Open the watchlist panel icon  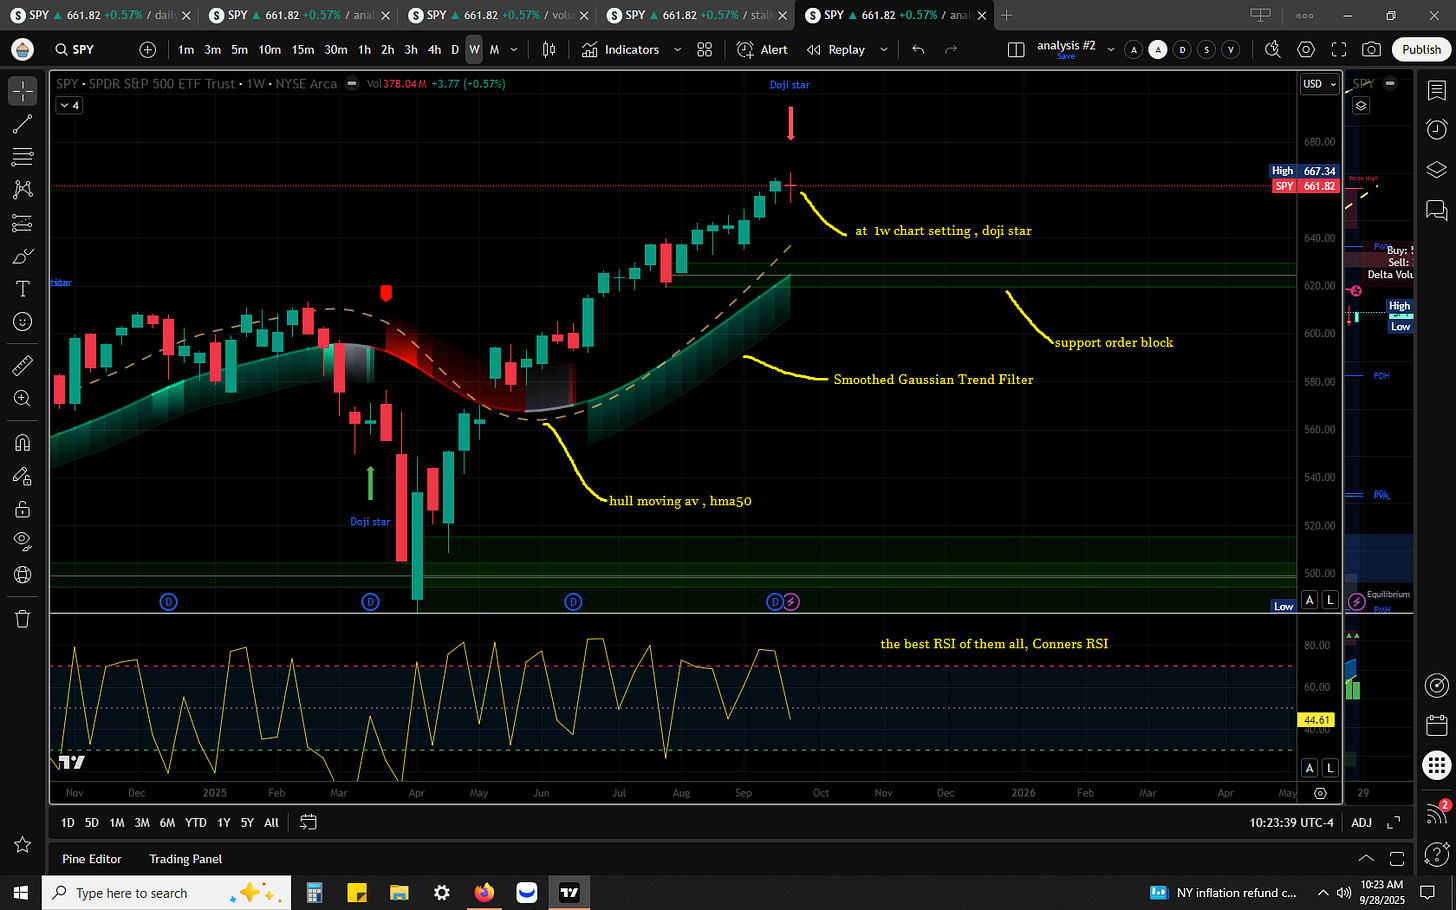(x=1436, y=91)
